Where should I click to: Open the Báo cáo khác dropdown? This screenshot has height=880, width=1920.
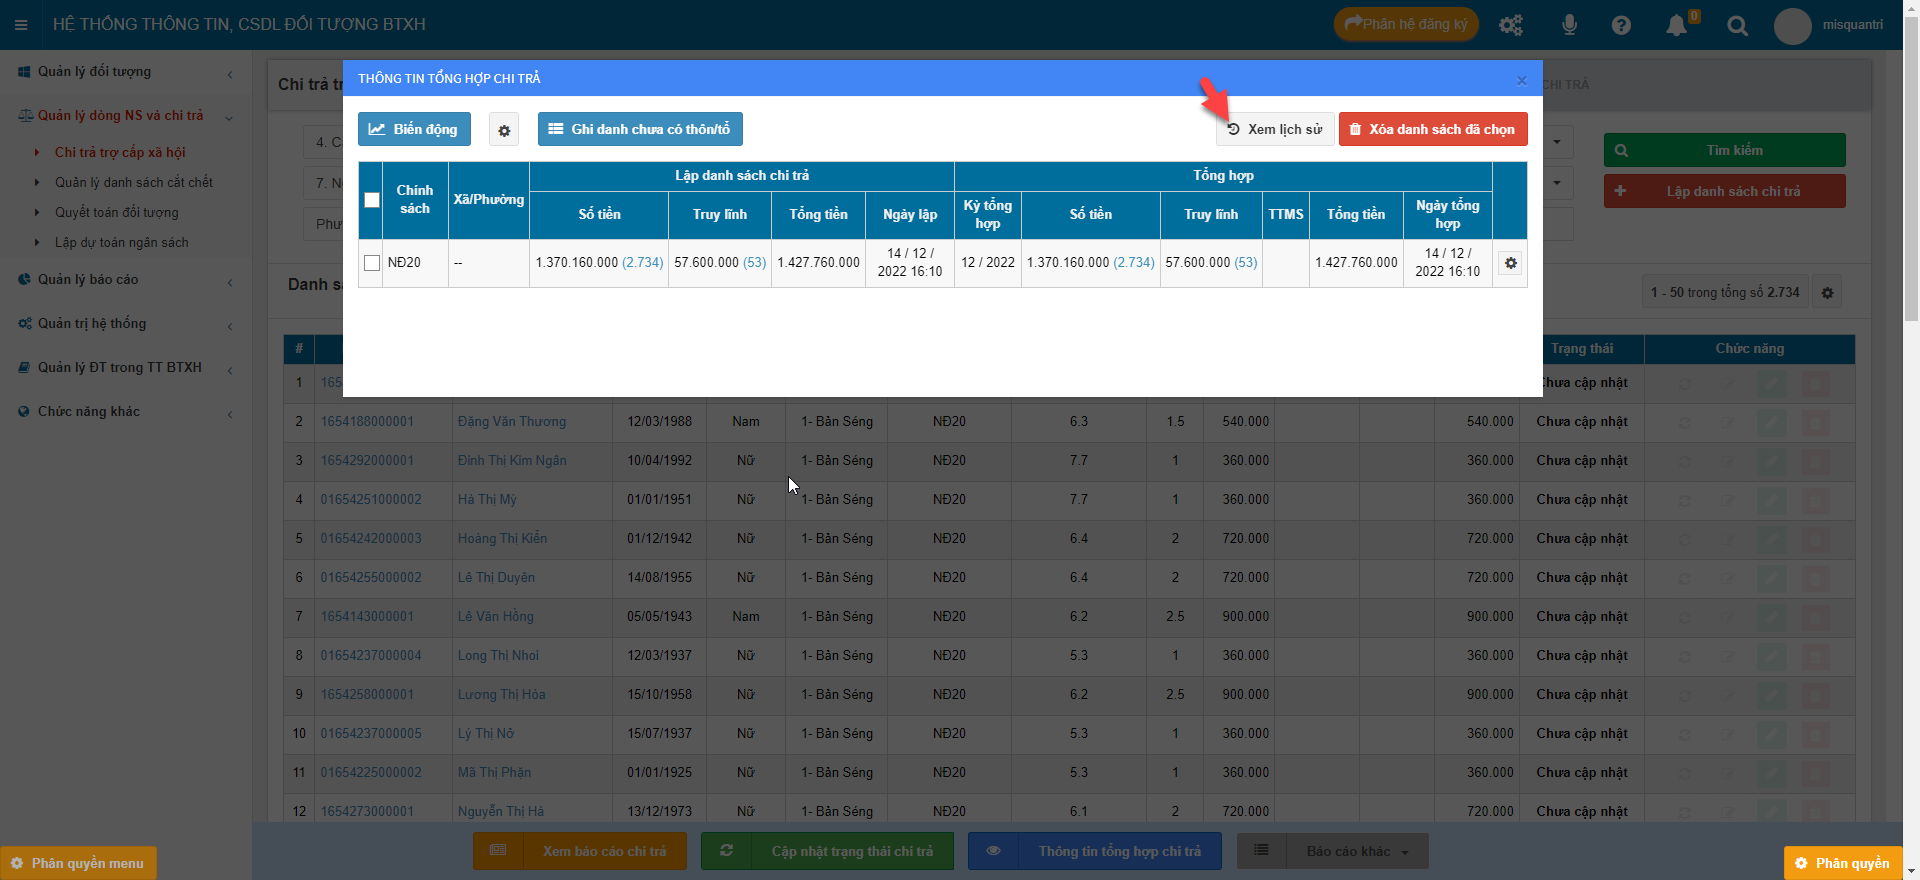1356,851
